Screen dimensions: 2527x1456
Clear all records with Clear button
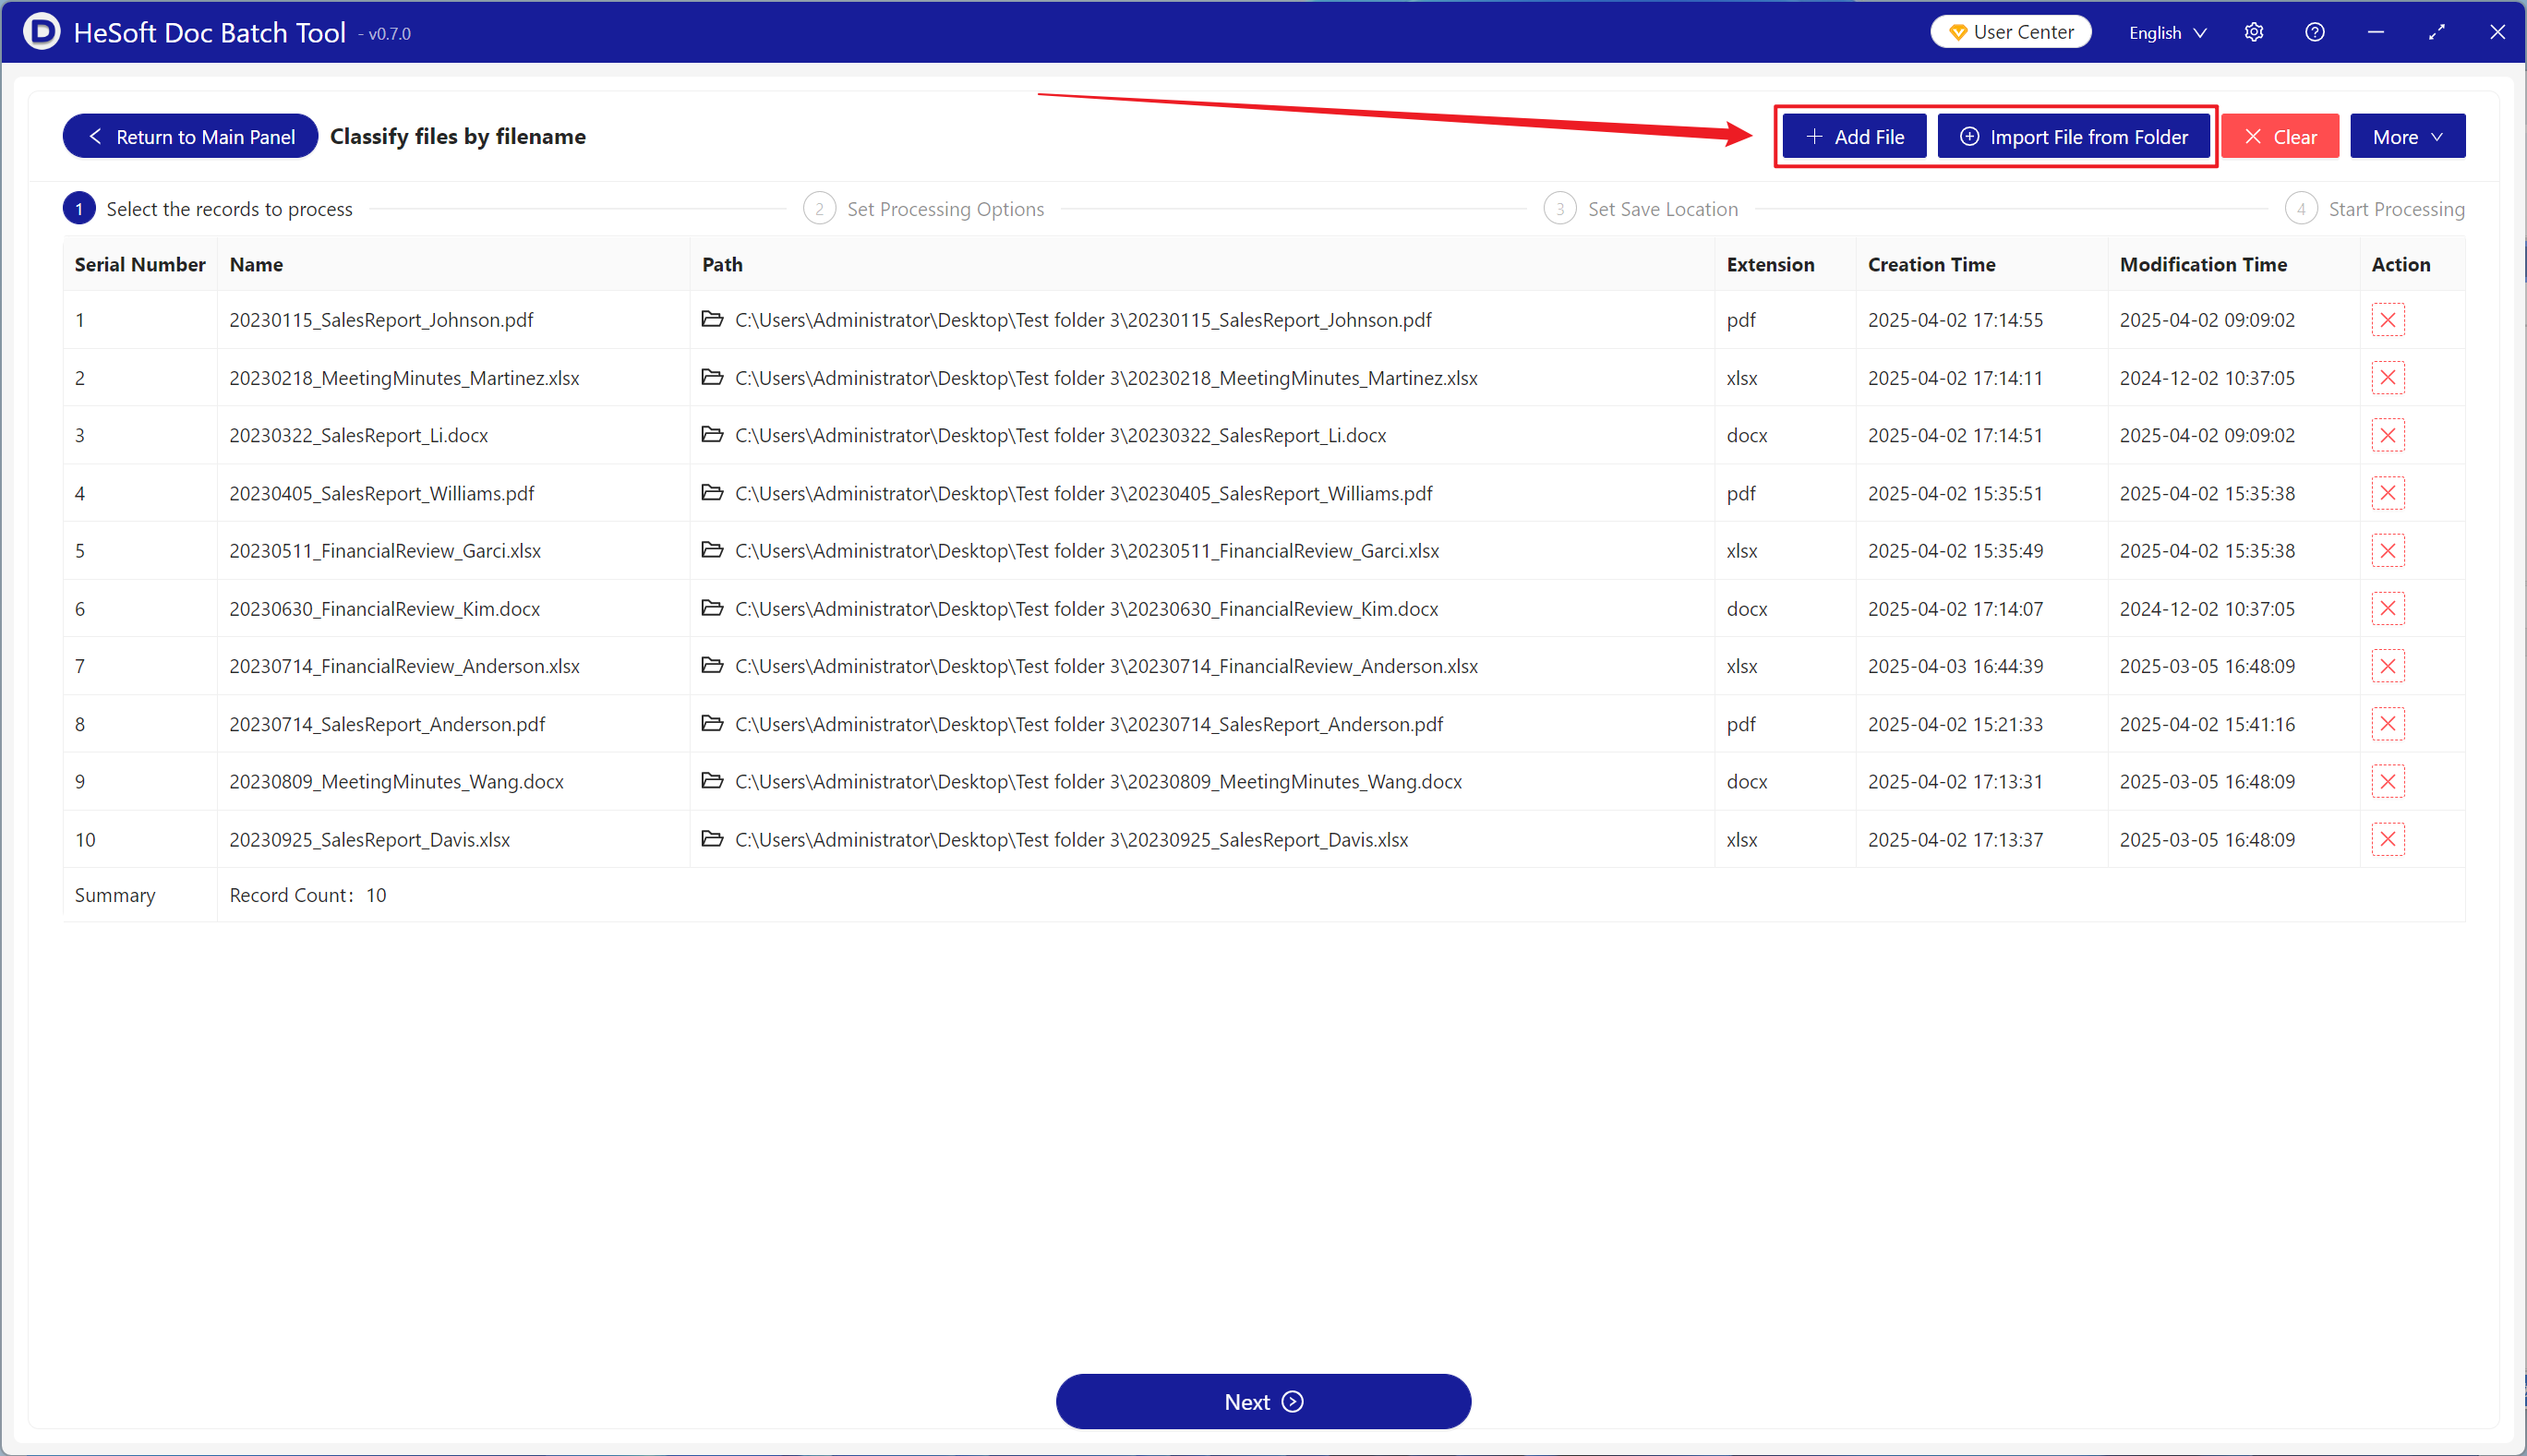pyautogui.click(x=2280, y=136)
